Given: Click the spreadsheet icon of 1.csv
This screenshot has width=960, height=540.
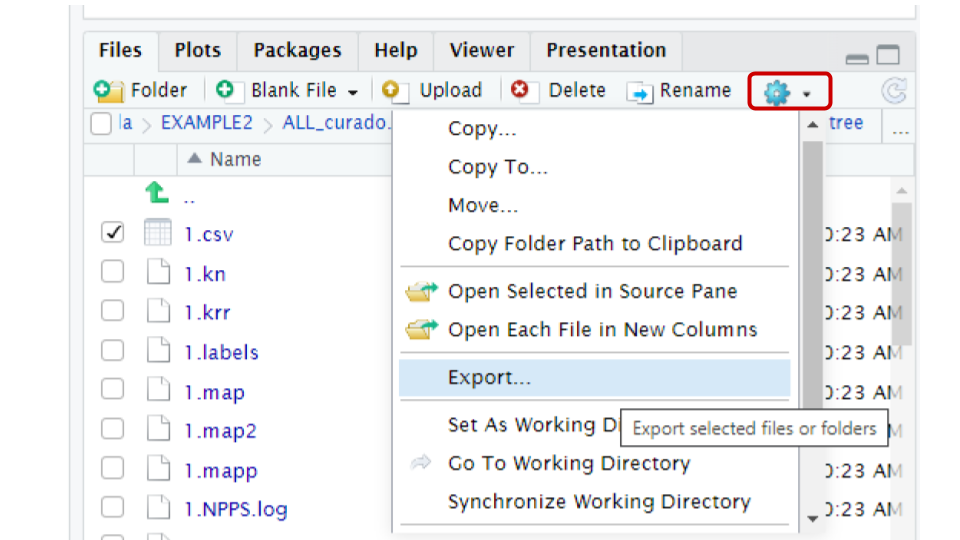Looking at the screenshot, I should pyautogui.click(x=157, y=232).
